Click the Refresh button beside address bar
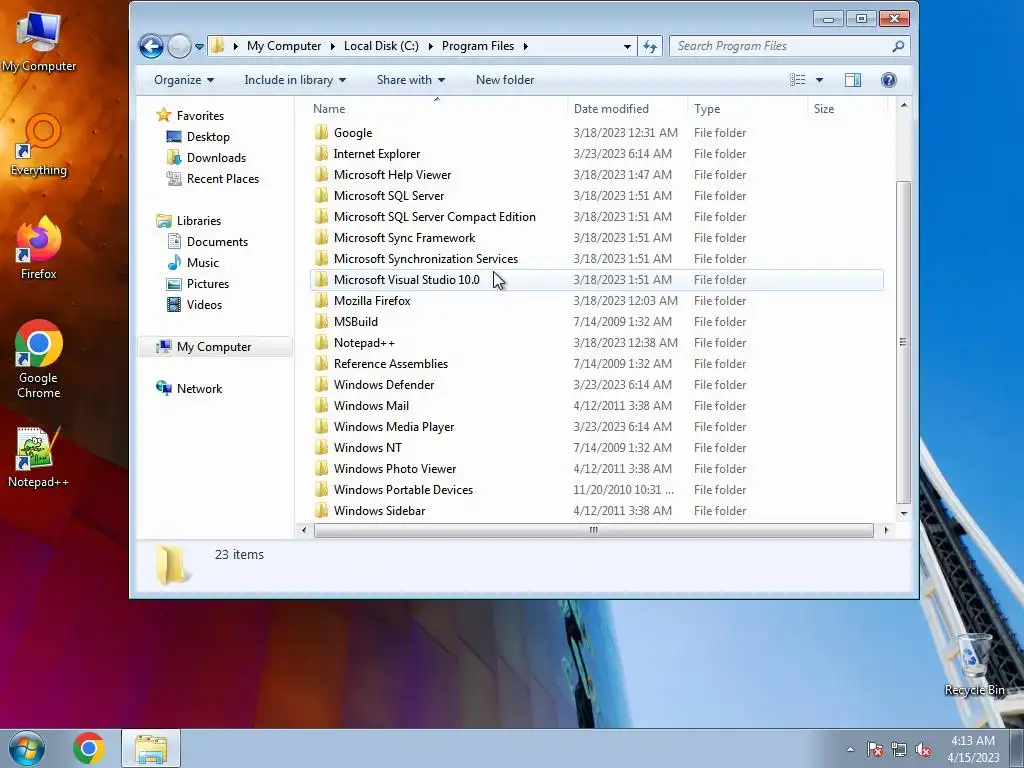The image size is (1024, 768). [x=650, y=46]
